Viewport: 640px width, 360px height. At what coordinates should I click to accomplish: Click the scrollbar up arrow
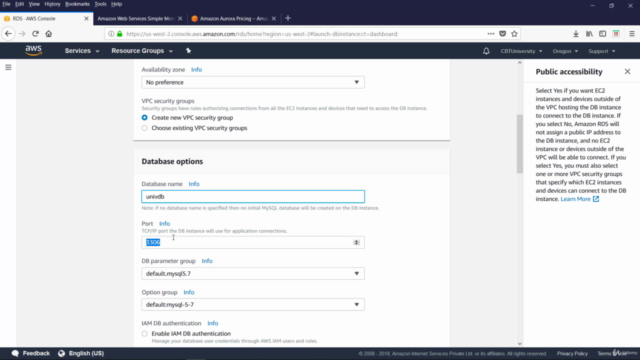pos(520,63)
